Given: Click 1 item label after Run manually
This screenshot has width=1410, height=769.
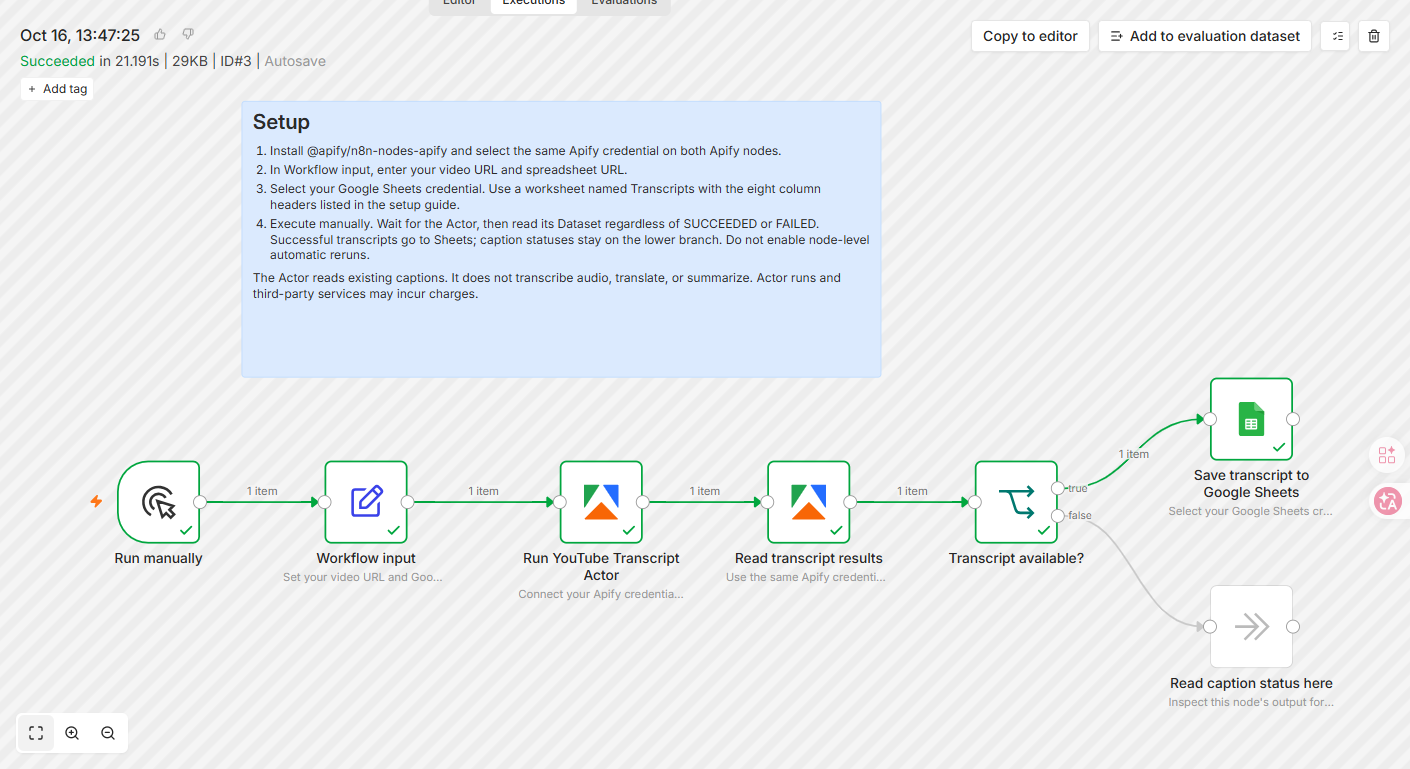Looking at the screenshot, I should coord(262,491).
